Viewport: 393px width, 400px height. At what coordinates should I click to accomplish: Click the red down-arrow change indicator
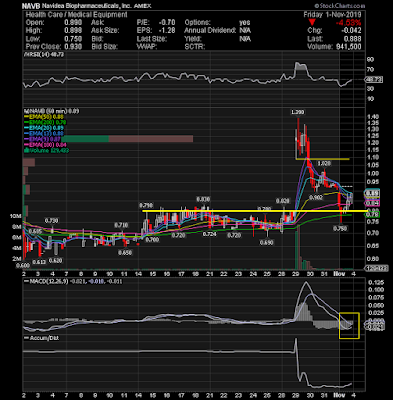pos(312,22)
